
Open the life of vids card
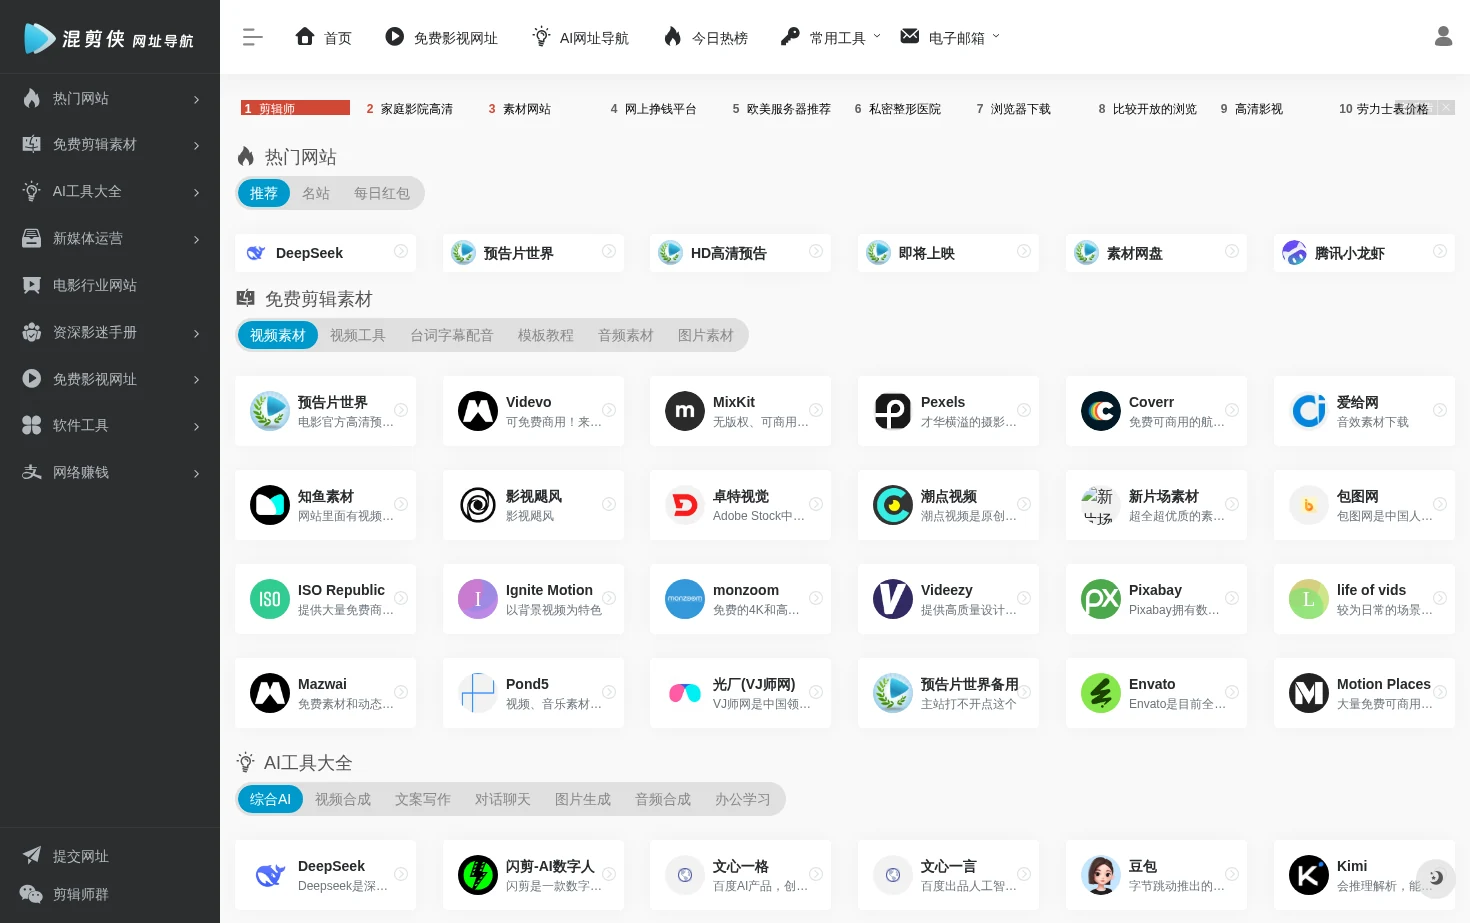tap(1364, 599)
